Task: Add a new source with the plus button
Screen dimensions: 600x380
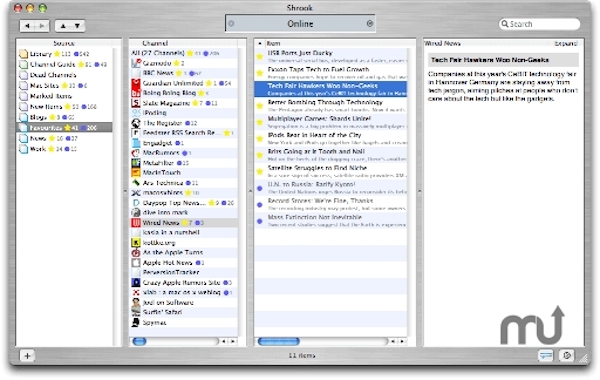Action: (x=27, y=356)
